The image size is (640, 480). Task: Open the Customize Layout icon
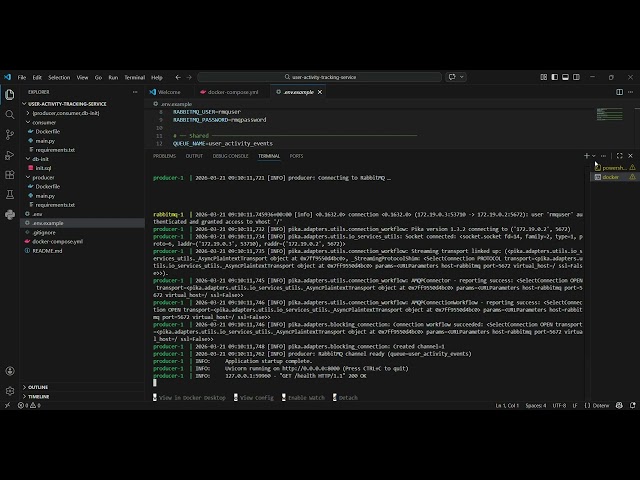(x=544, y=77)
